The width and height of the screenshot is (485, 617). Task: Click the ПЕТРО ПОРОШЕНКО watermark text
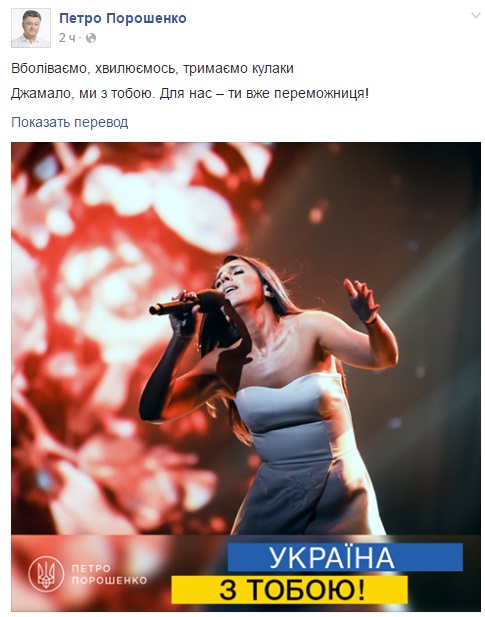click(109, 575)
